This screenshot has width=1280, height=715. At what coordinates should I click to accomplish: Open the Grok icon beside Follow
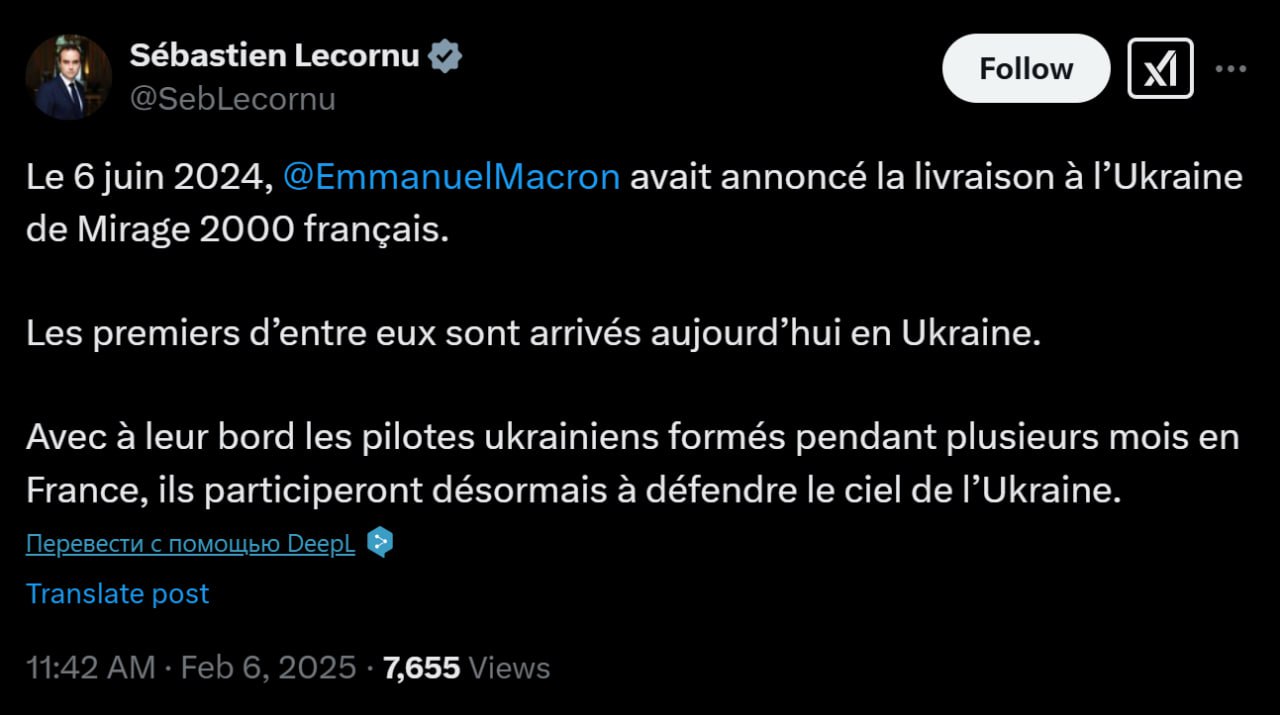coord(1160,68)
